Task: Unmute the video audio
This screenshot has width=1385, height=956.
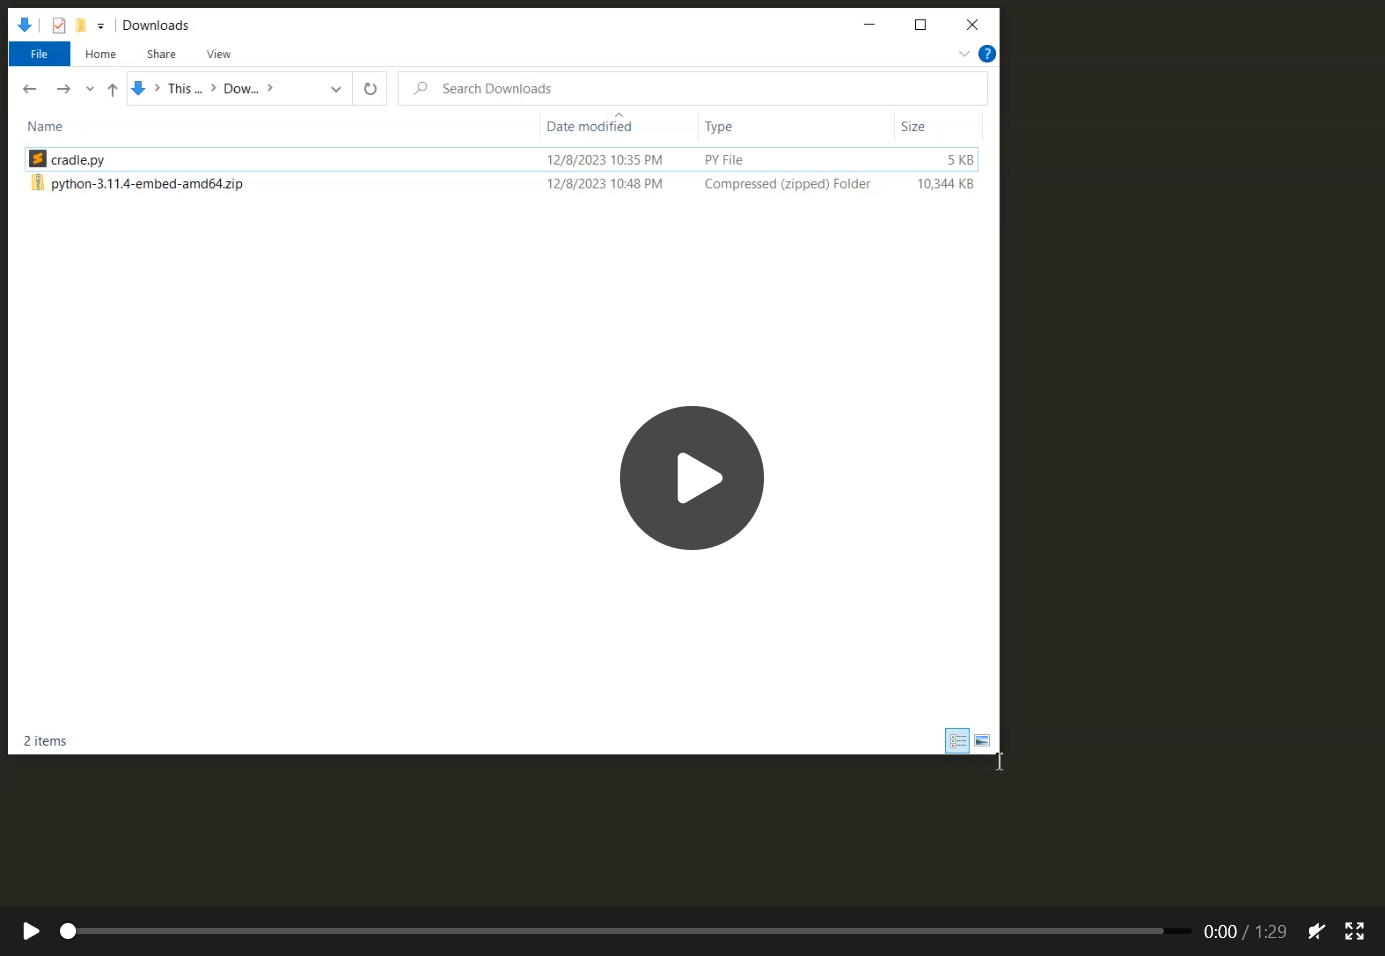Action: click(1316, 931)
